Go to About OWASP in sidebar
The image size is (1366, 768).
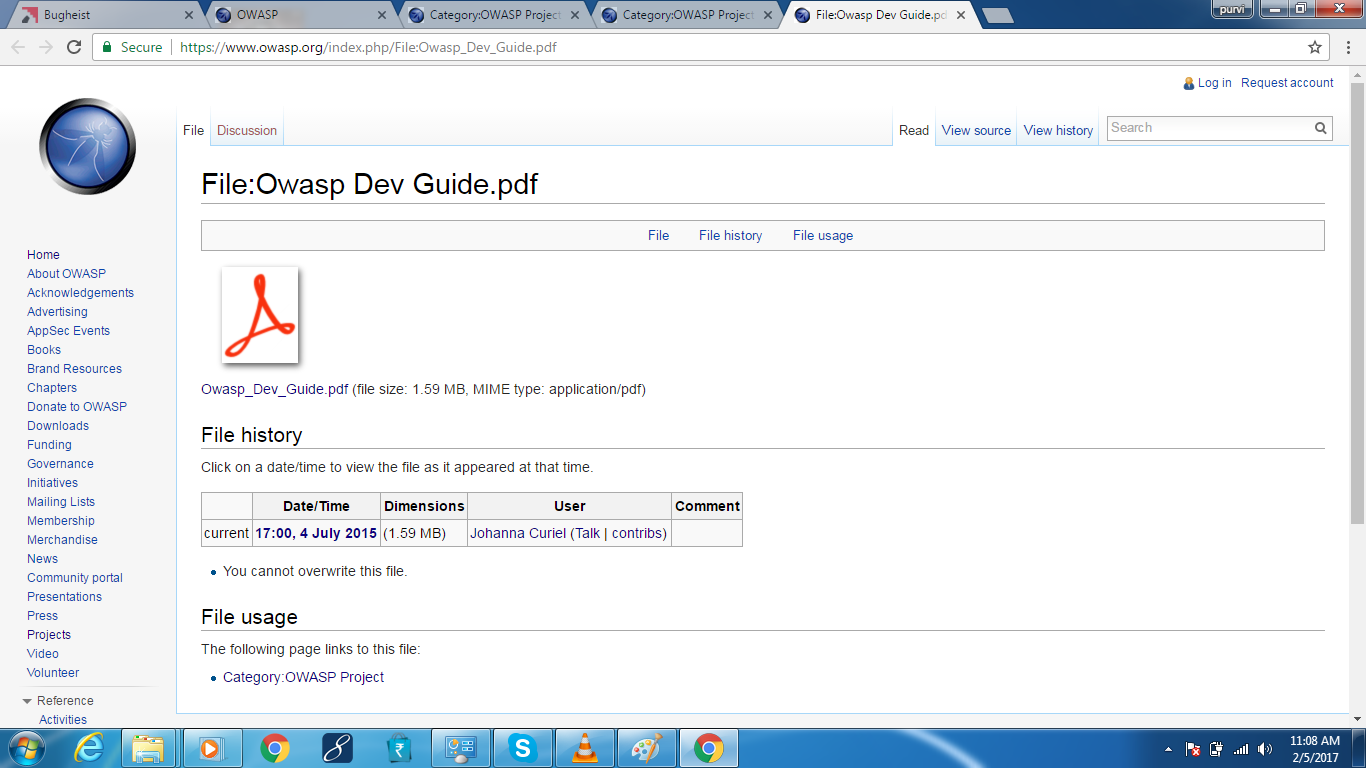tap(66, 274)
